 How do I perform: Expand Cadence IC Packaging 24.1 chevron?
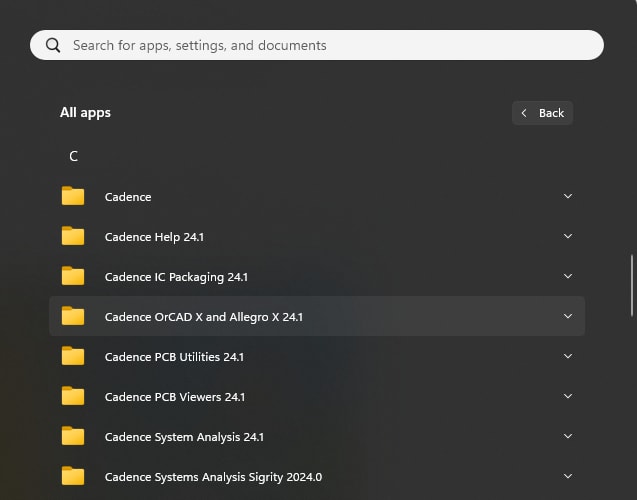click(x=568, y=276)
